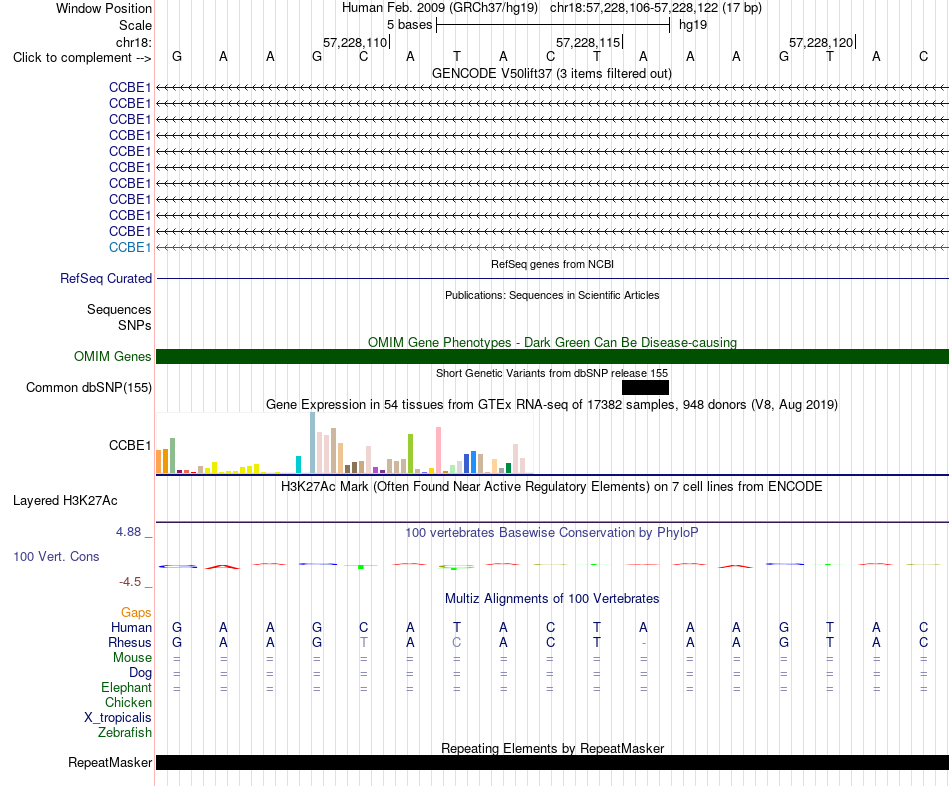Screen dimensions: 950x786
Task: Click the RefSeq Curated intron line
Action: coord(552,279)
